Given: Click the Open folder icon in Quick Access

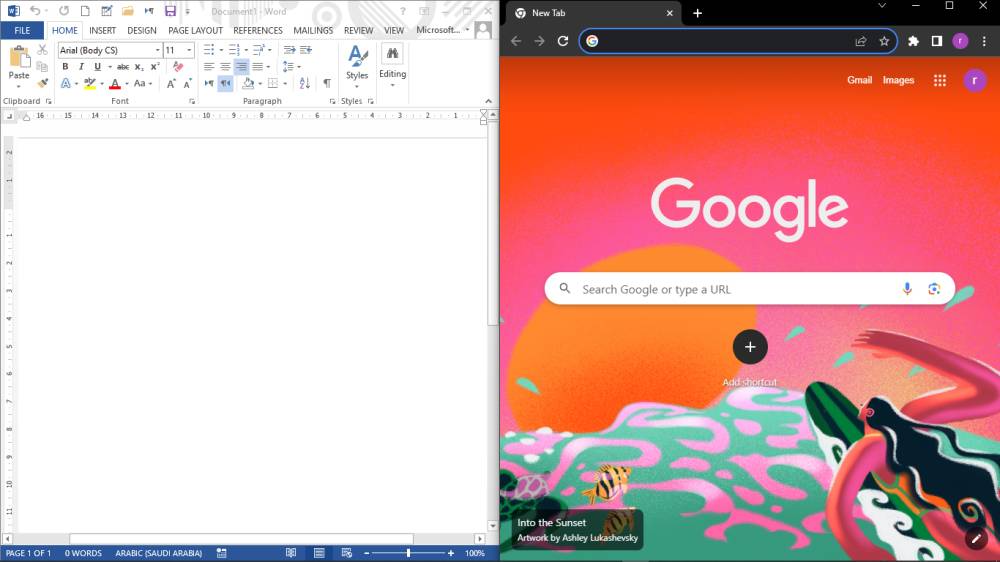Looking at the screenshot, I should (128, 11).
